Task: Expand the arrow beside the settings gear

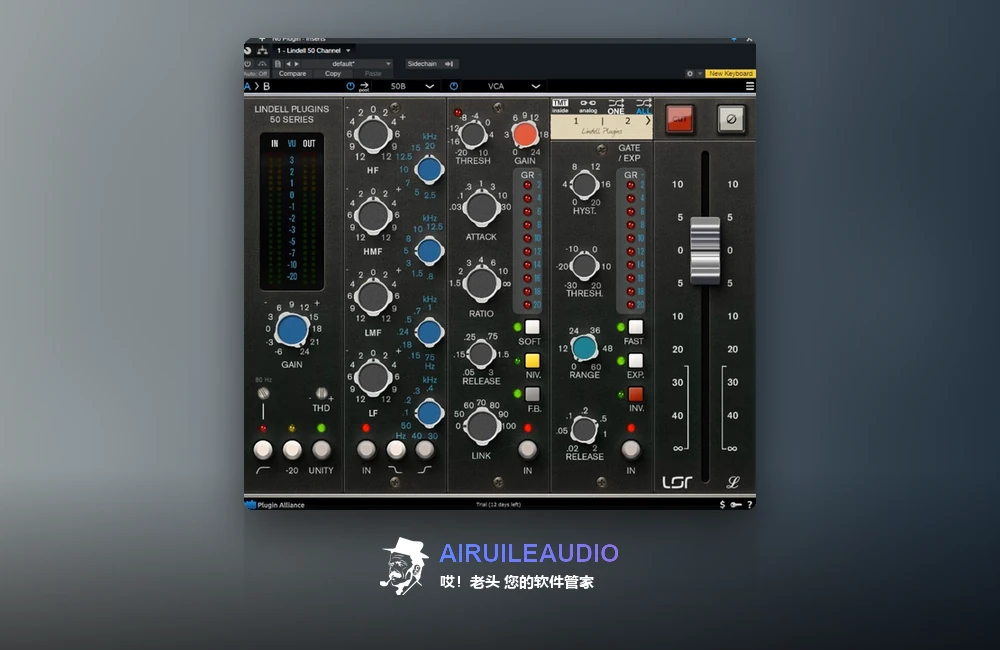Action: pyautogui.click(x=700, y=73)
